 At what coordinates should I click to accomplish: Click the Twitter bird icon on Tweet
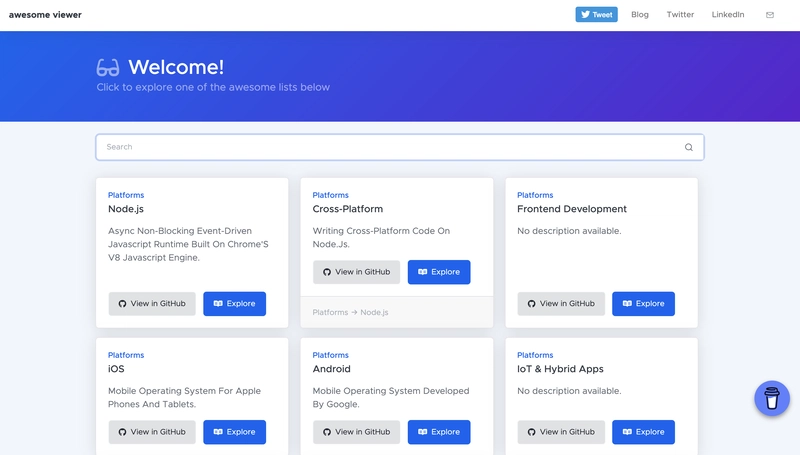pyautogui.click(x=585, y=14)
